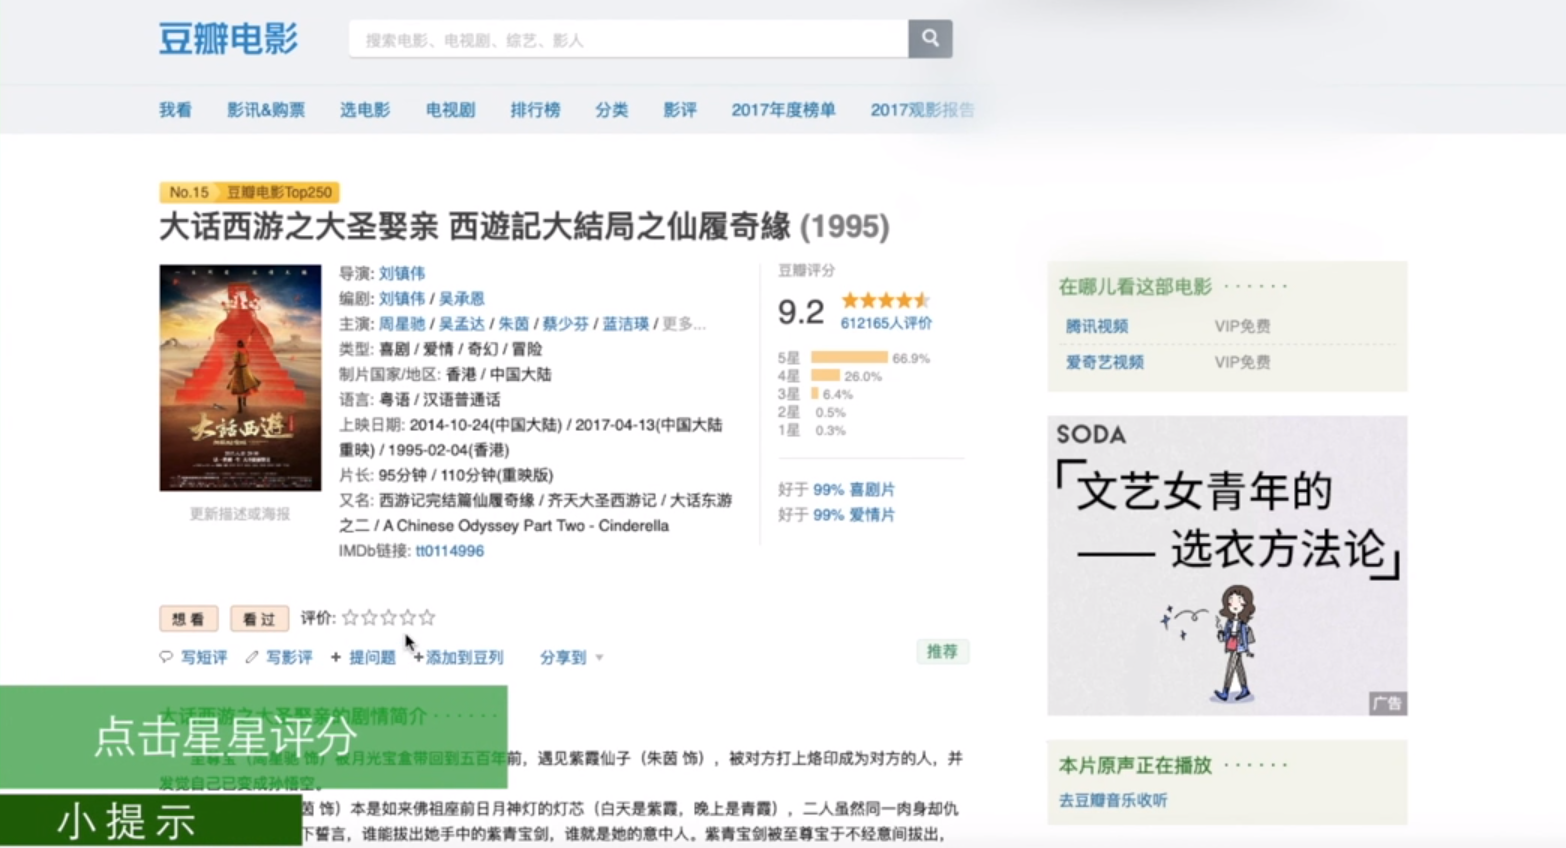Open IMDb link tt0114996
1566x848 pixels.
[450, 551]
